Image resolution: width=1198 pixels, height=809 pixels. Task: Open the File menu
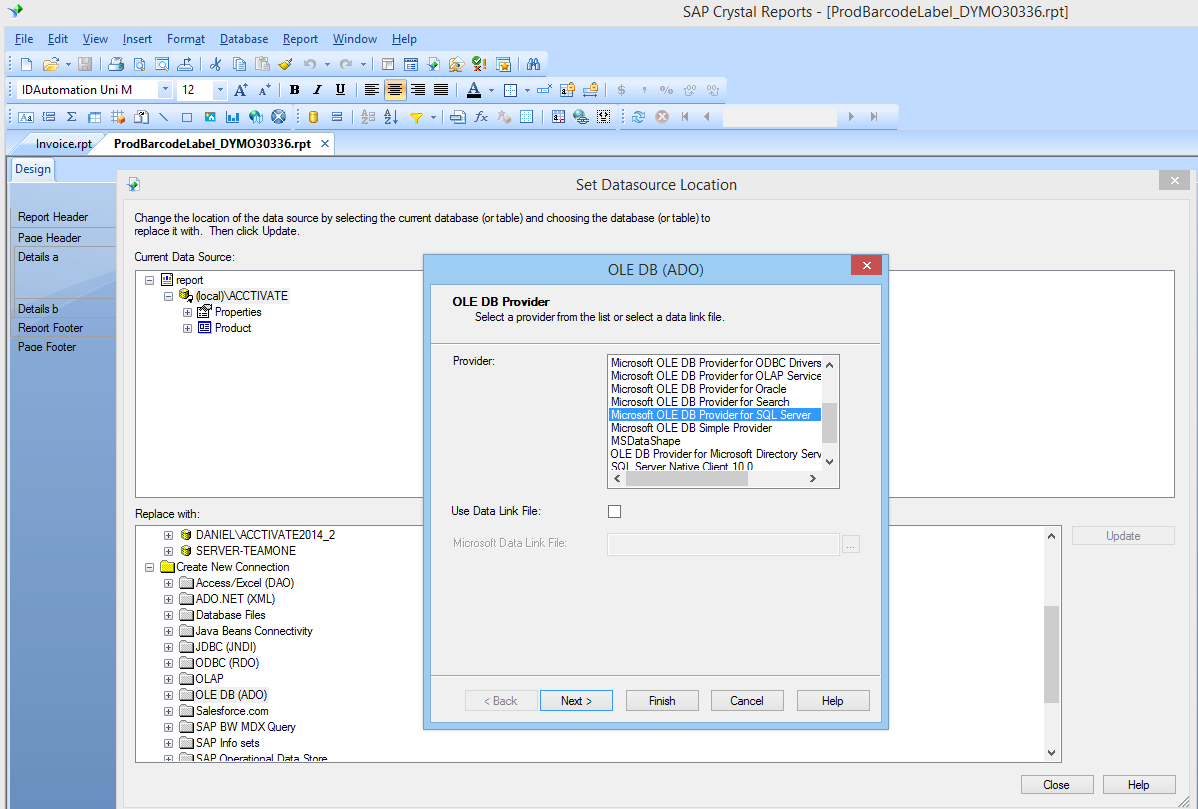[24, 39]
